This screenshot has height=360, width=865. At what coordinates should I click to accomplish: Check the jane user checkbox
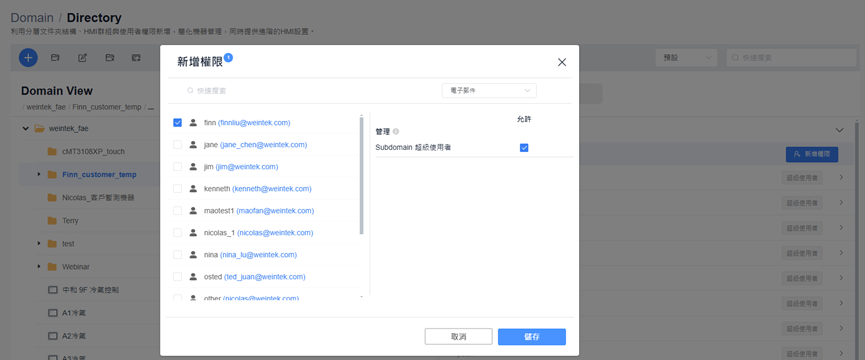pos(178,144)
